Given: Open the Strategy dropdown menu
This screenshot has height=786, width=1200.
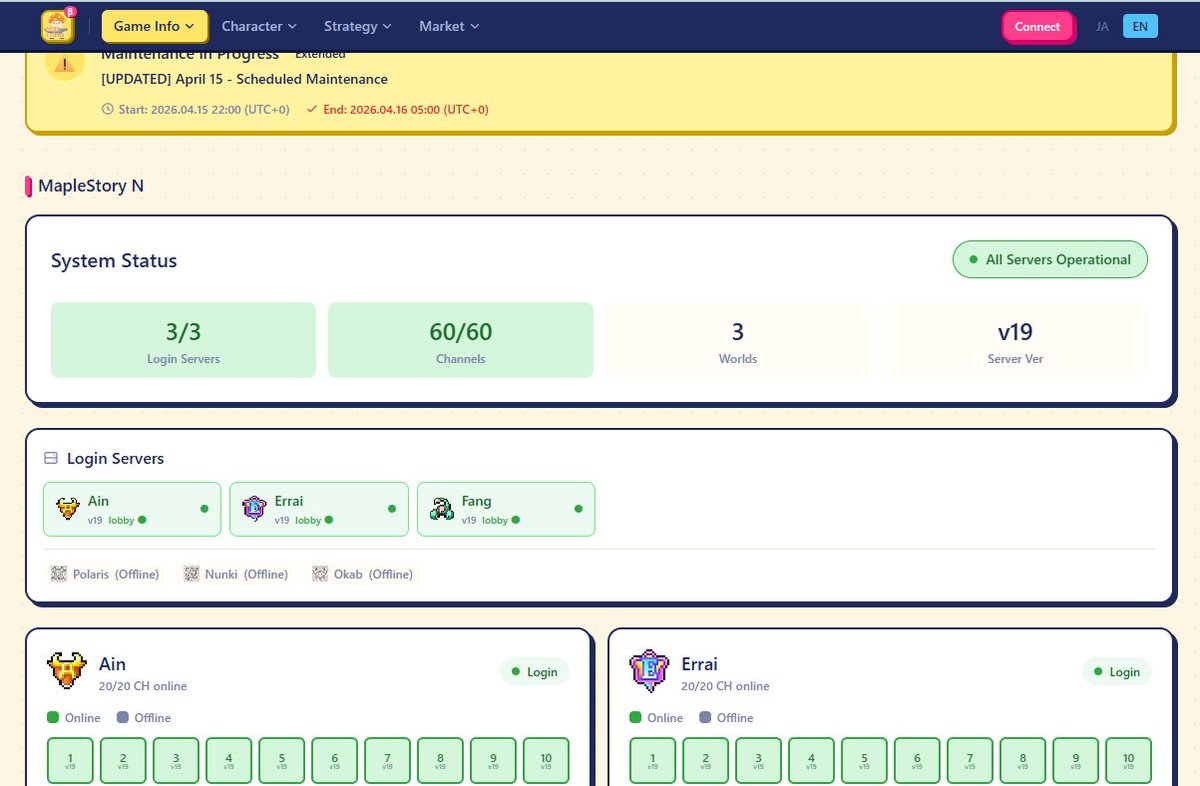Looking at the screenshot, I should (x=357, y=26).
